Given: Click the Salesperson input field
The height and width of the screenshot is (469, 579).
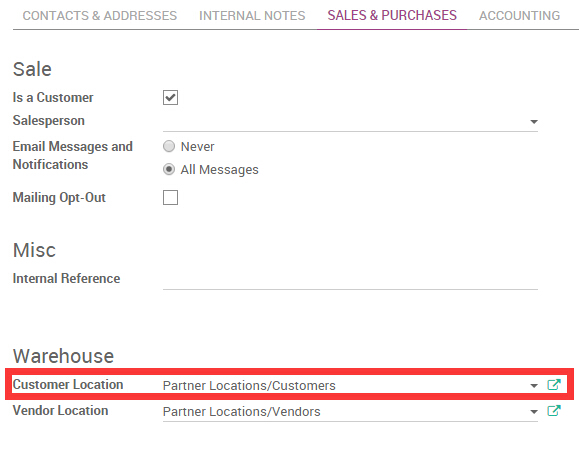Looking at the screenshot, I should click(x=346, y=121).
